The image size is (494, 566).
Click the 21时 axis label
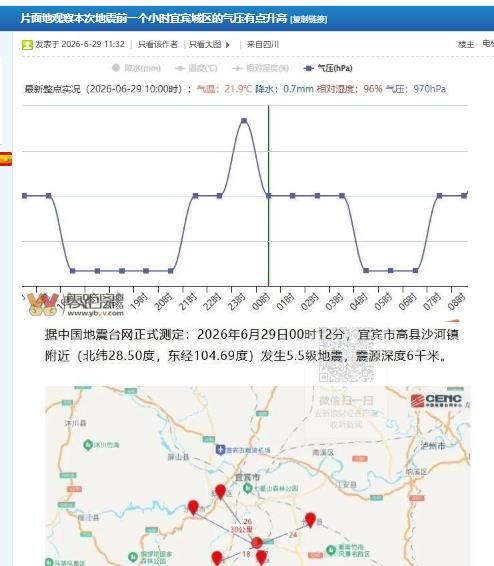pos(188,302)
